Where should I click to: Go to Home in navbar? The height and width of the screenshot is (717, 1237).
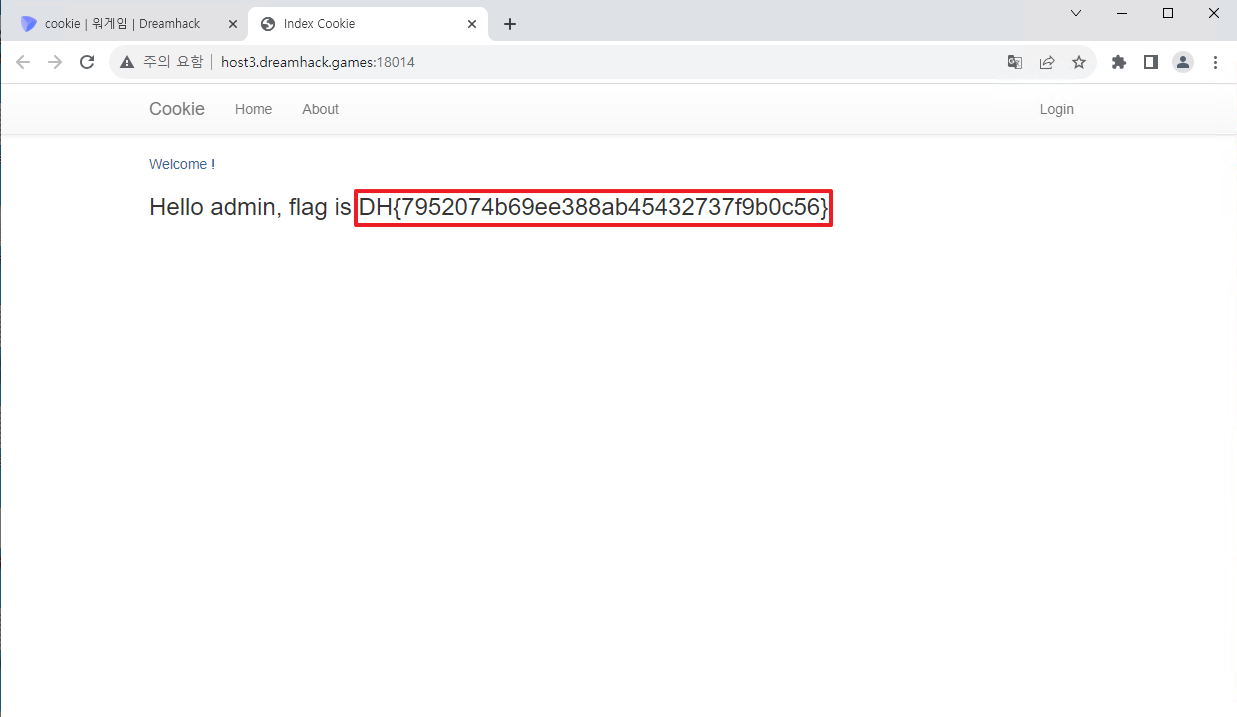point(253,109)
